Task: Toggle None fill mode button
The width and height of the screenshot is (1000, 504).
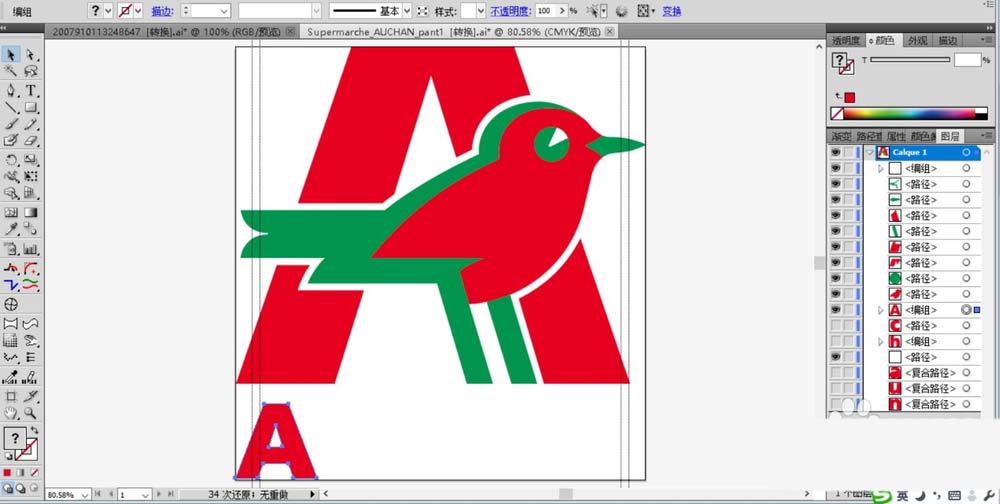Action: 34,473
